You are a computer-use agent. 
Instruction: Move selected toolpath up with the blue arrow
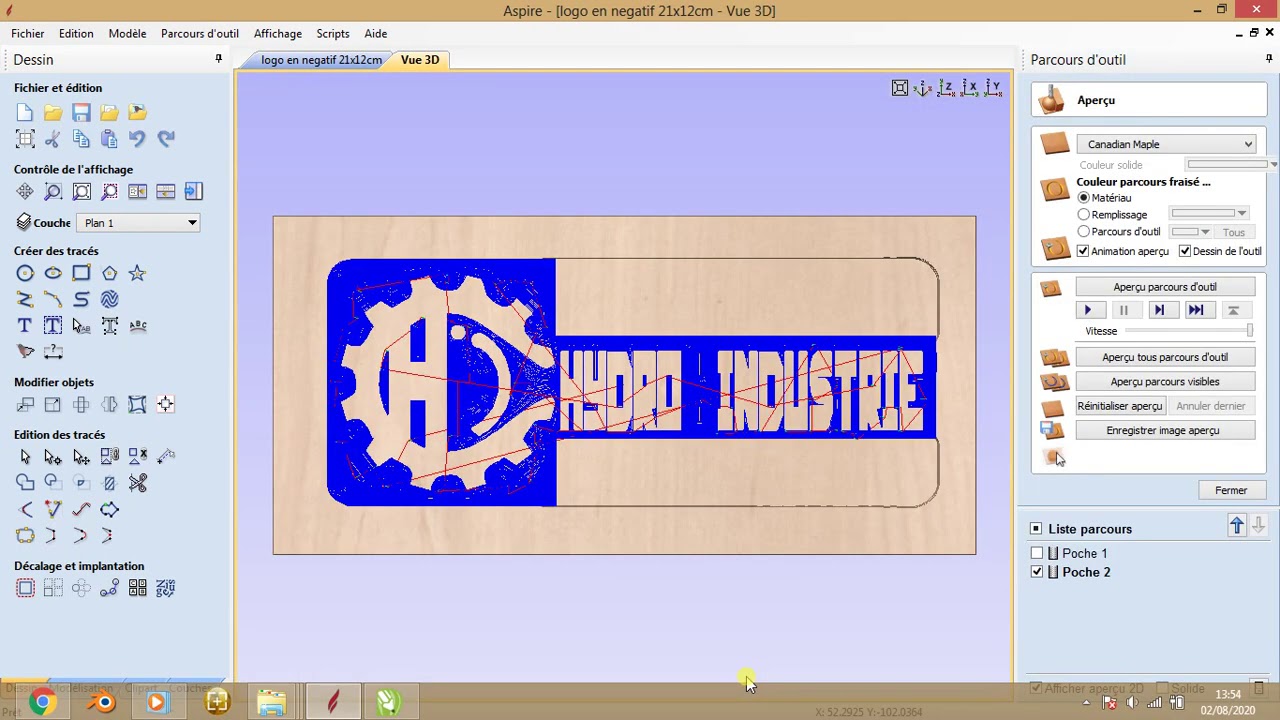pyautogui.click(x=1237, y=526)
